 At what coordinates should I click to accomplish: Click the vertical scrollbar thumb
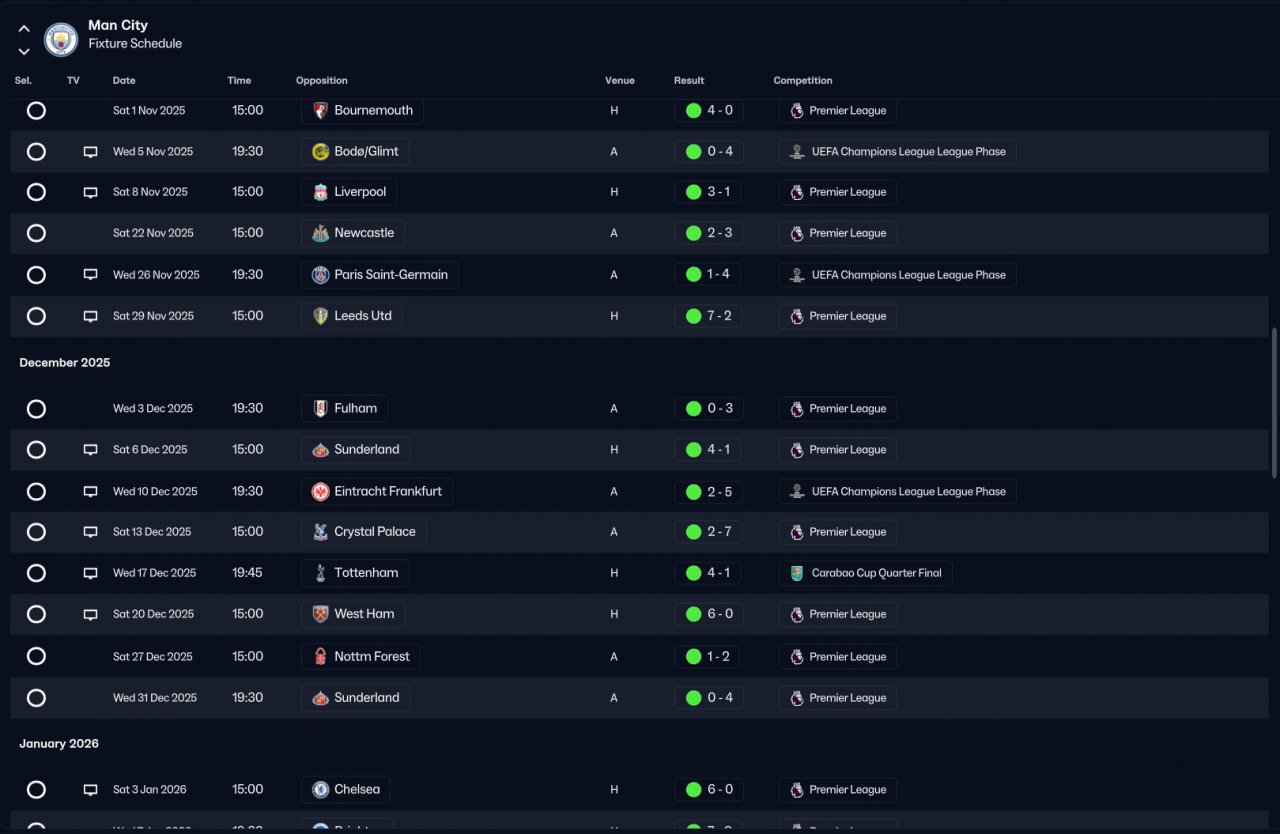click(x=1274, y=403)
